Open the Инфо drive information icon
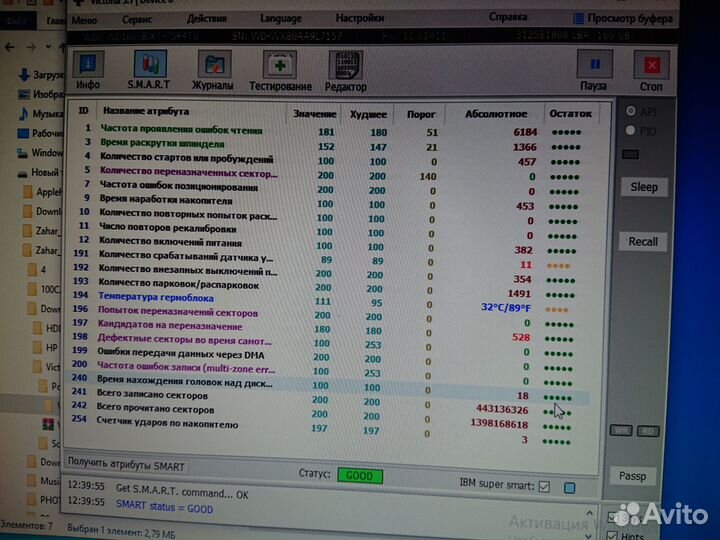Viewport: 720px width, 540px height. (x=88, y=69)
